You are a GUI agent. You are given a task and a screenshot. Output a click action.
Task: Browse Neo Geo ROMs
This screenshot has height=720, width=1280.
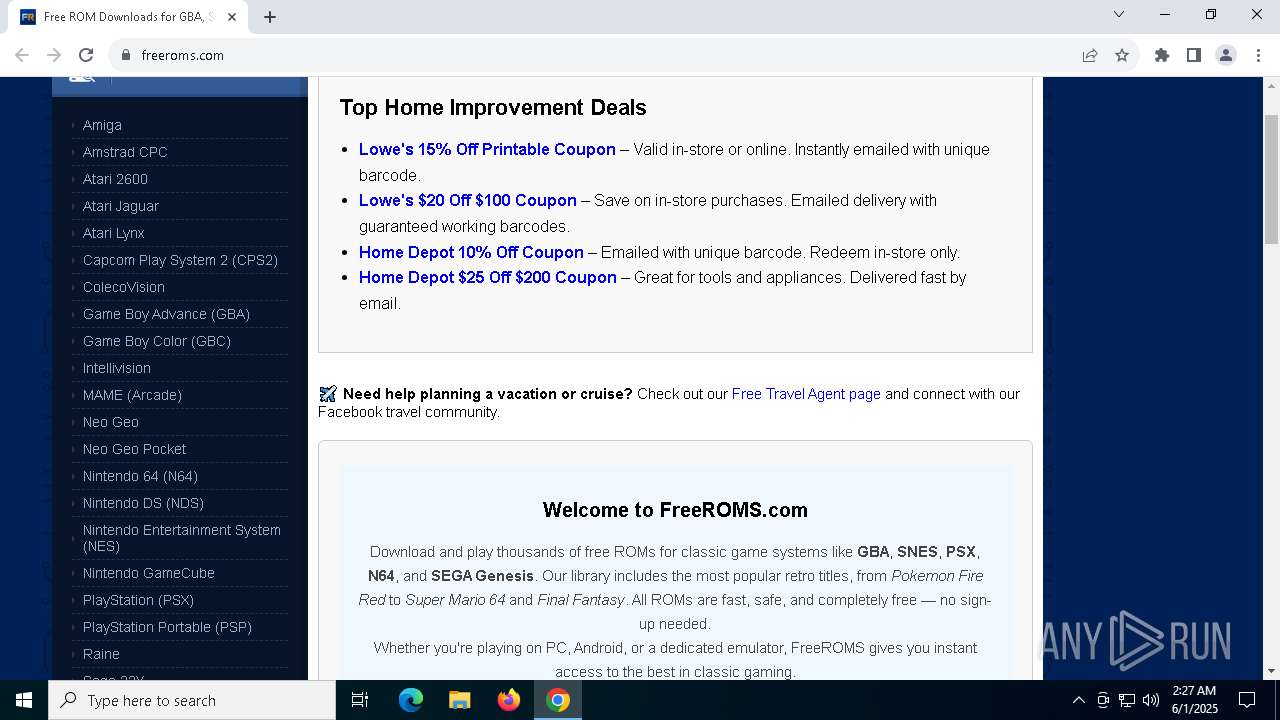click(111, 422)
